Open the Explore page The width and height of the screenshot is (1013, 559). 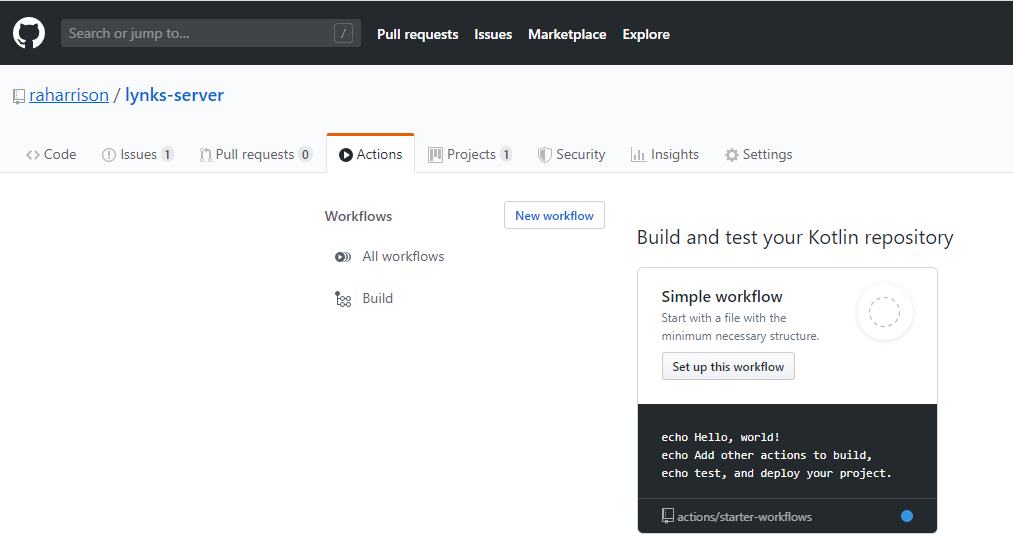(646, 34)
